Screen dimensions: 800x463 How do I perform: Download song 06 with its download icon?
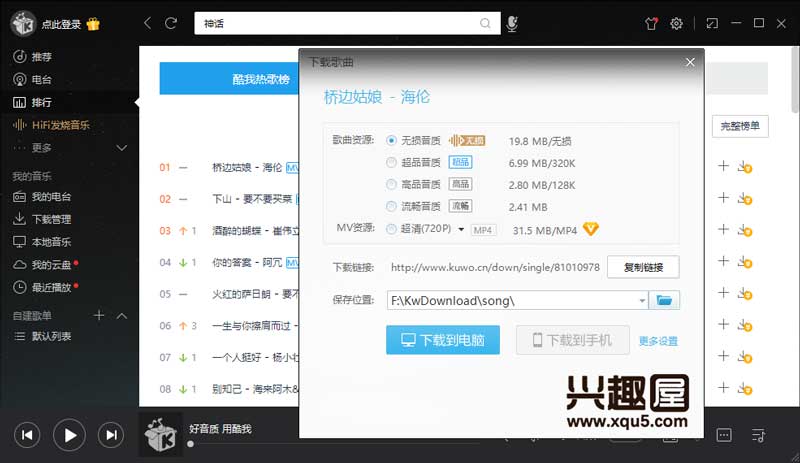745,325
